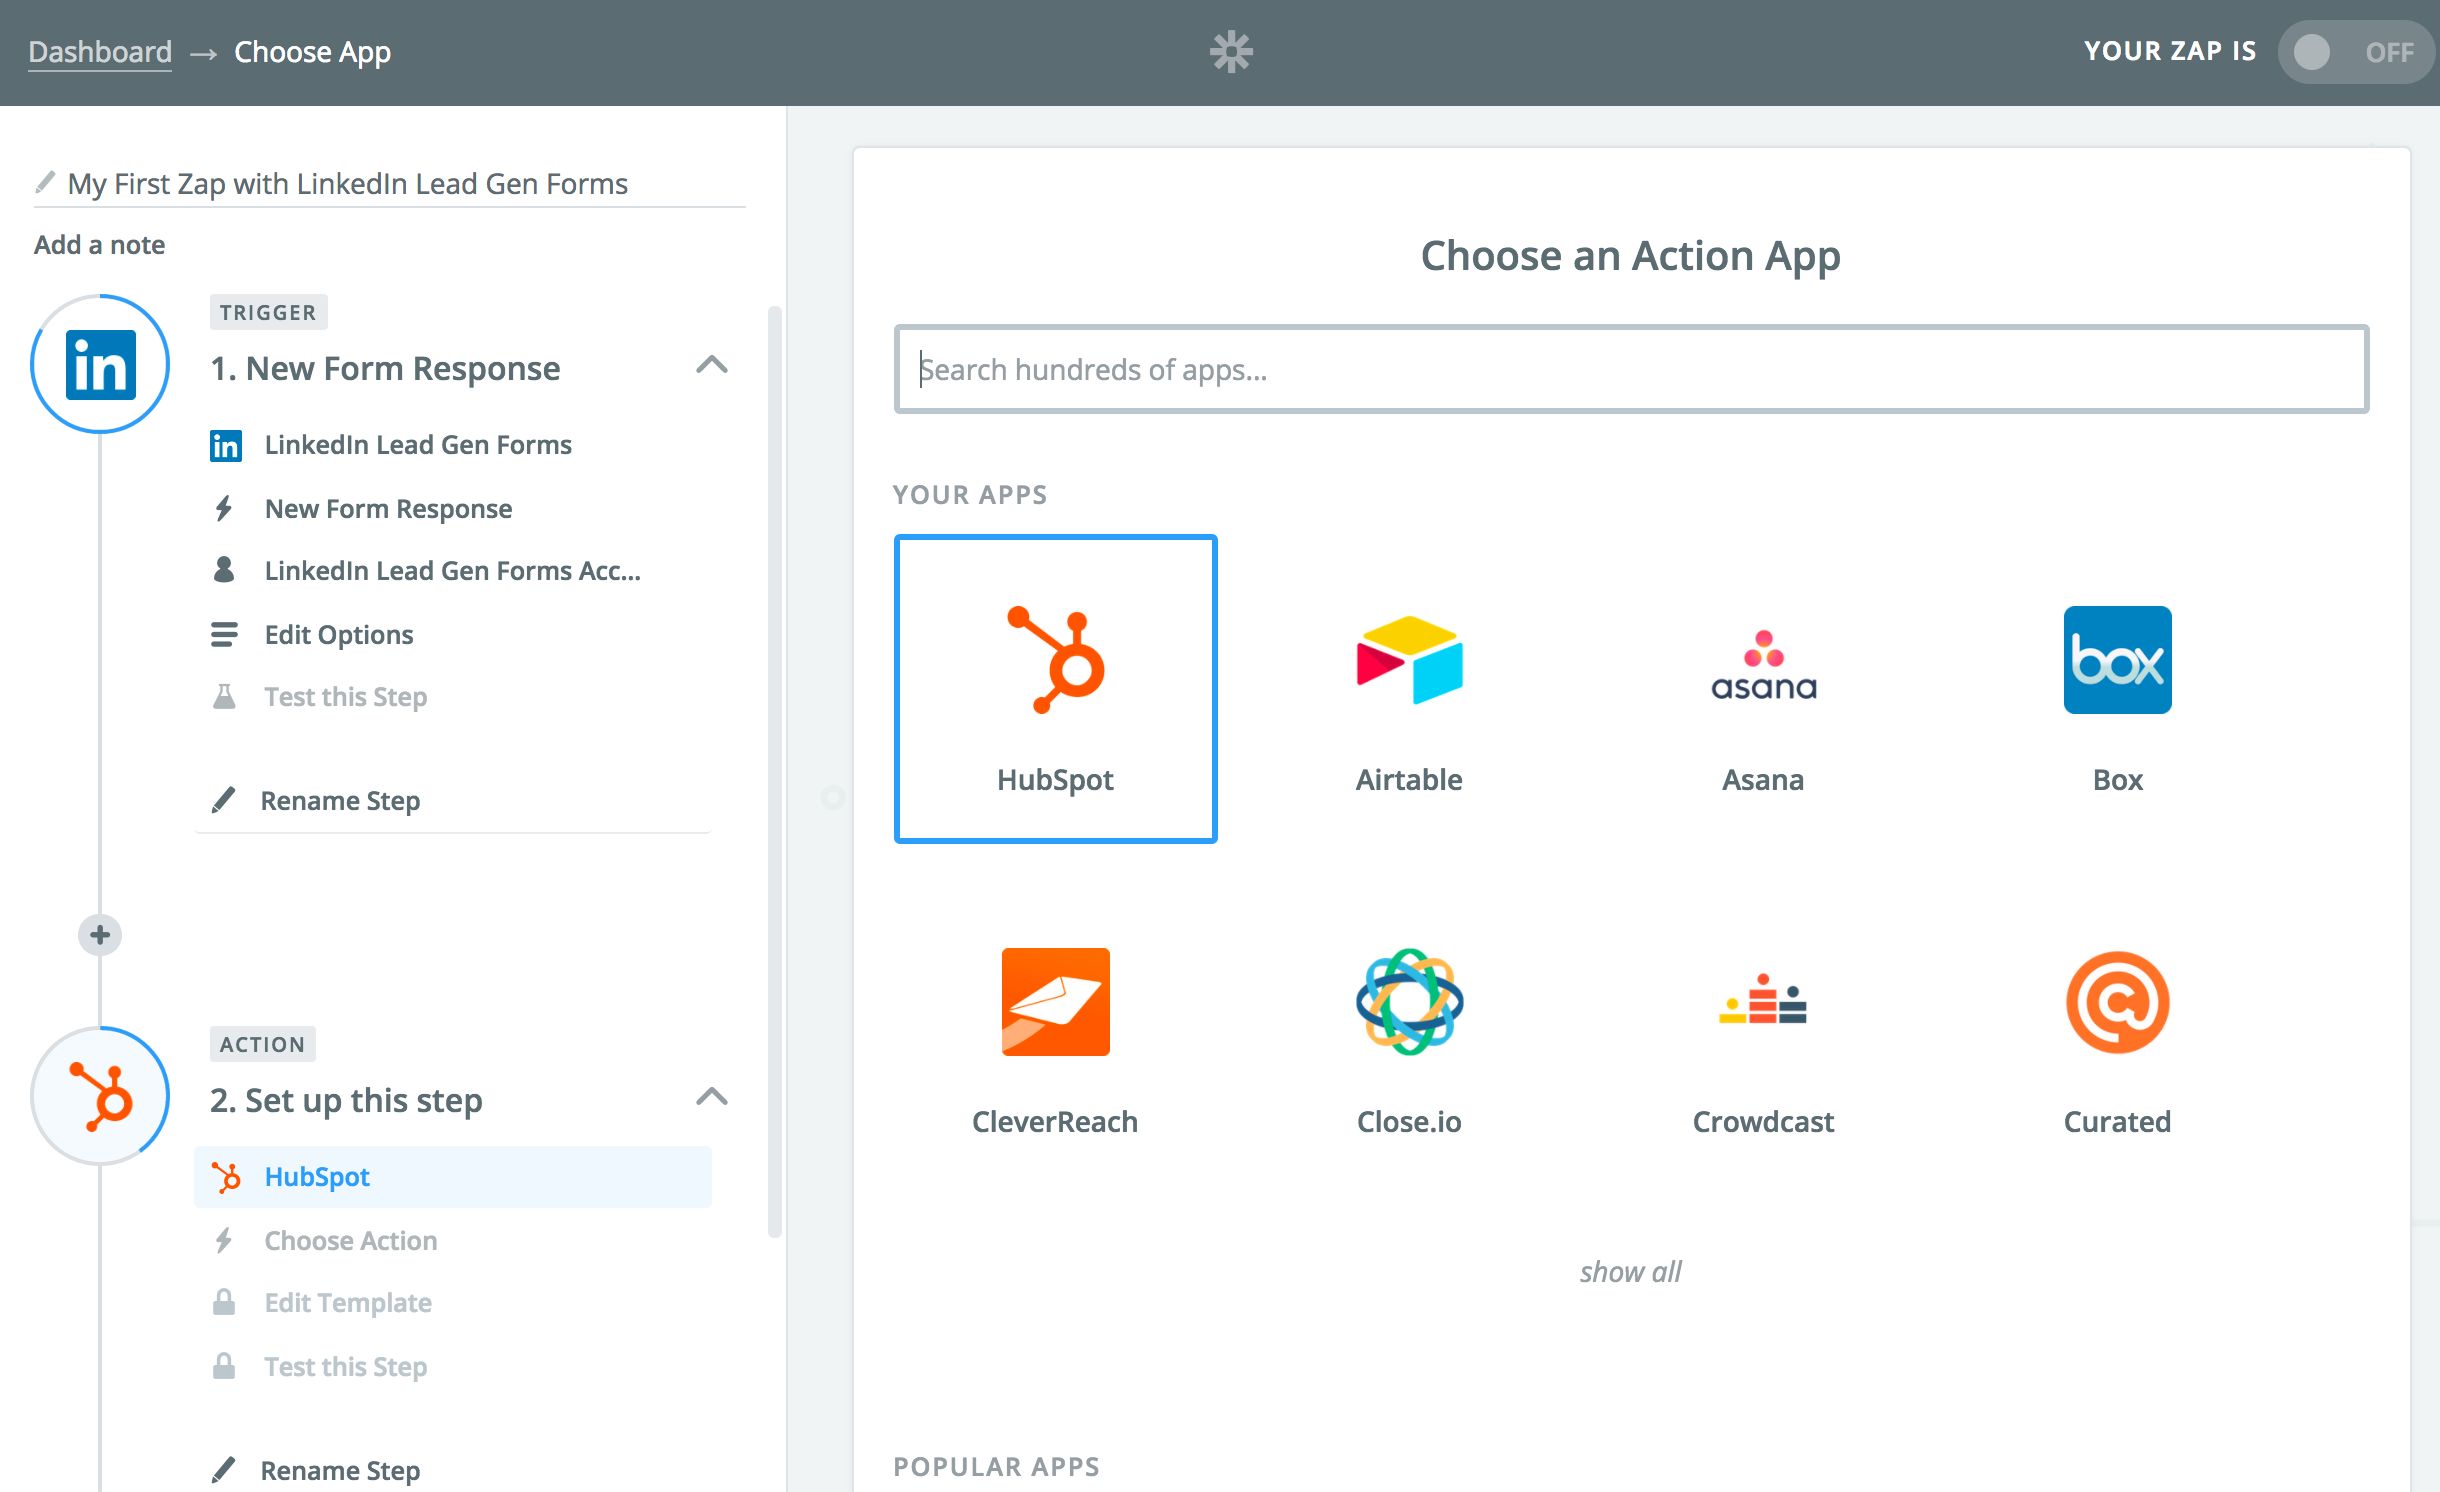The image size is (2440, 1492).
Task: Select the Box app icon
Action: tap(2117, 661)
